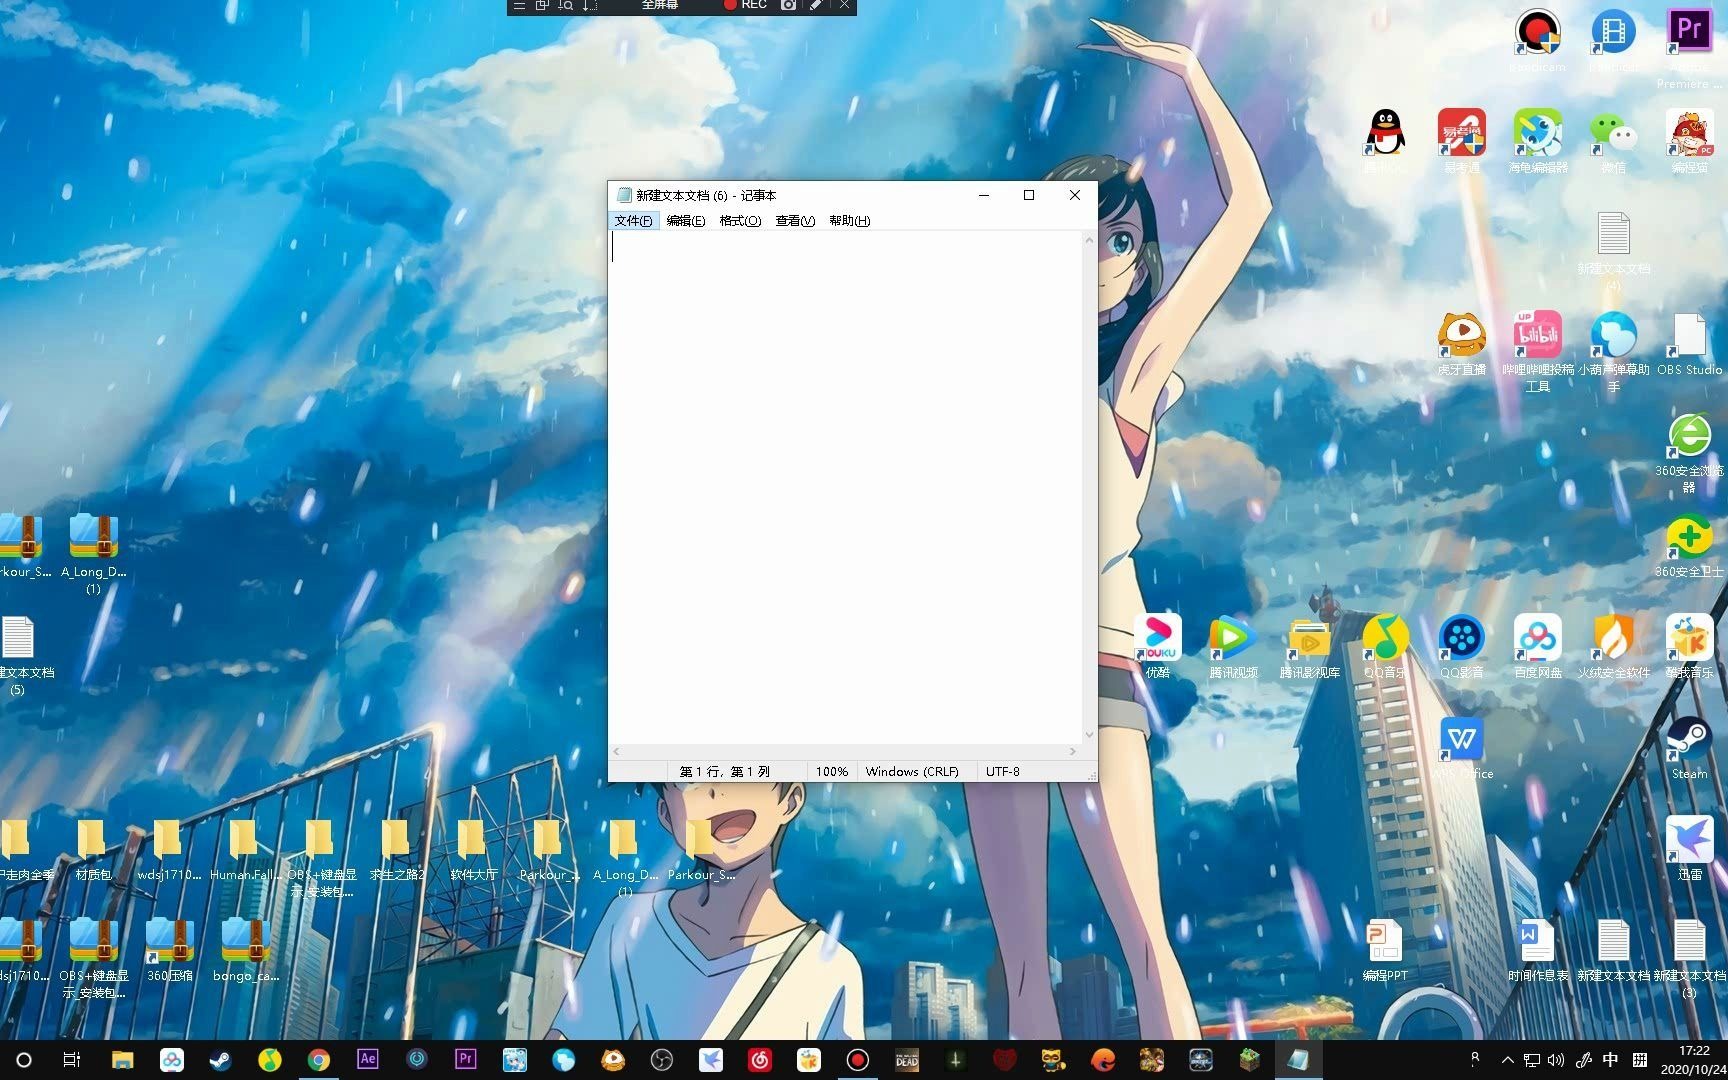Open the 360安全浏览器 desktop icon
This screenshot has width=1728, height=1080.
[1689, 452]
